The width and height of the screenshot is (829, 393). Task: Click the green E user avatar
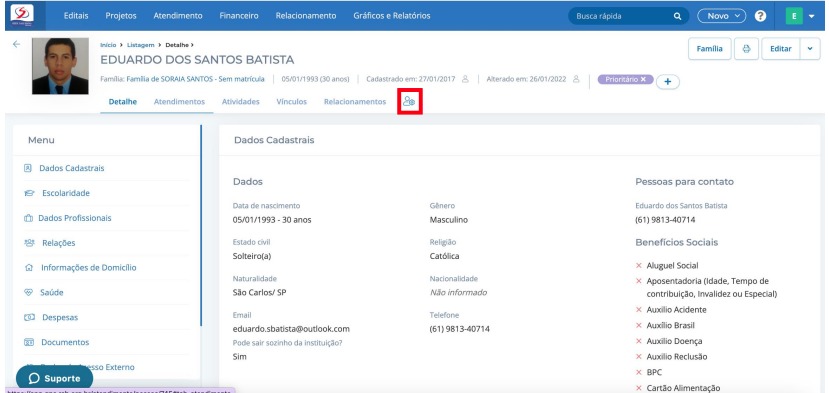click(x=794, y=16)
